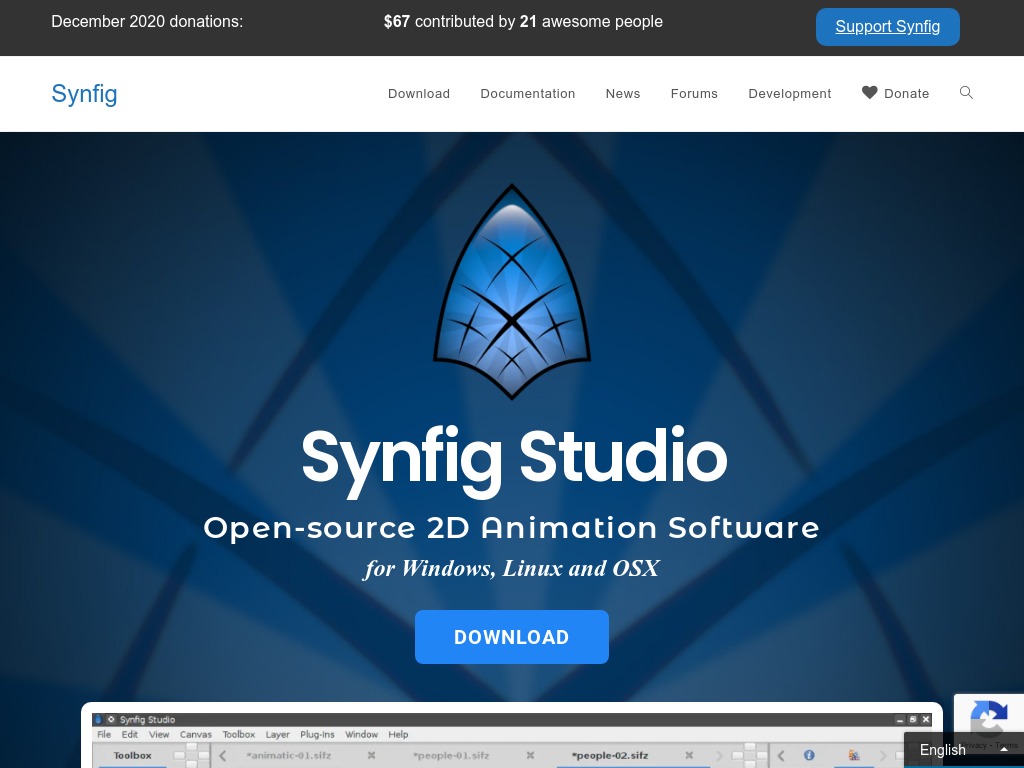Click the blue info icon in the screenshot panel
Screen dimensions: 1024x768
(x=809, y=755)
